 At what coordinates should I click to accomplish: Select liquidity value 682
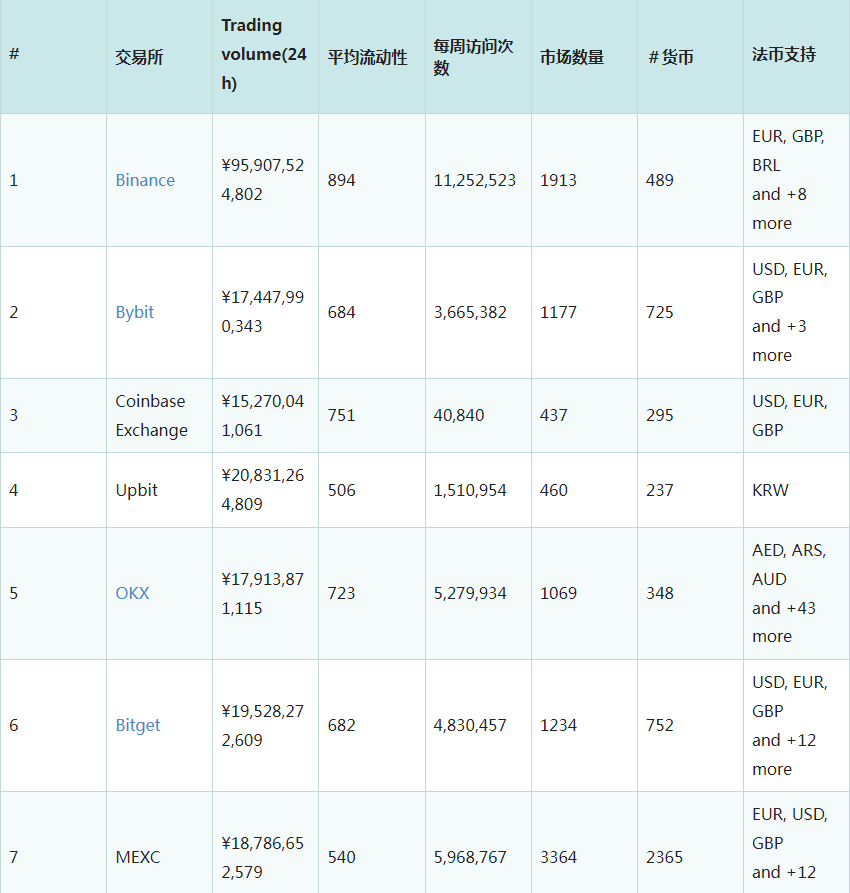pos(341,725)
